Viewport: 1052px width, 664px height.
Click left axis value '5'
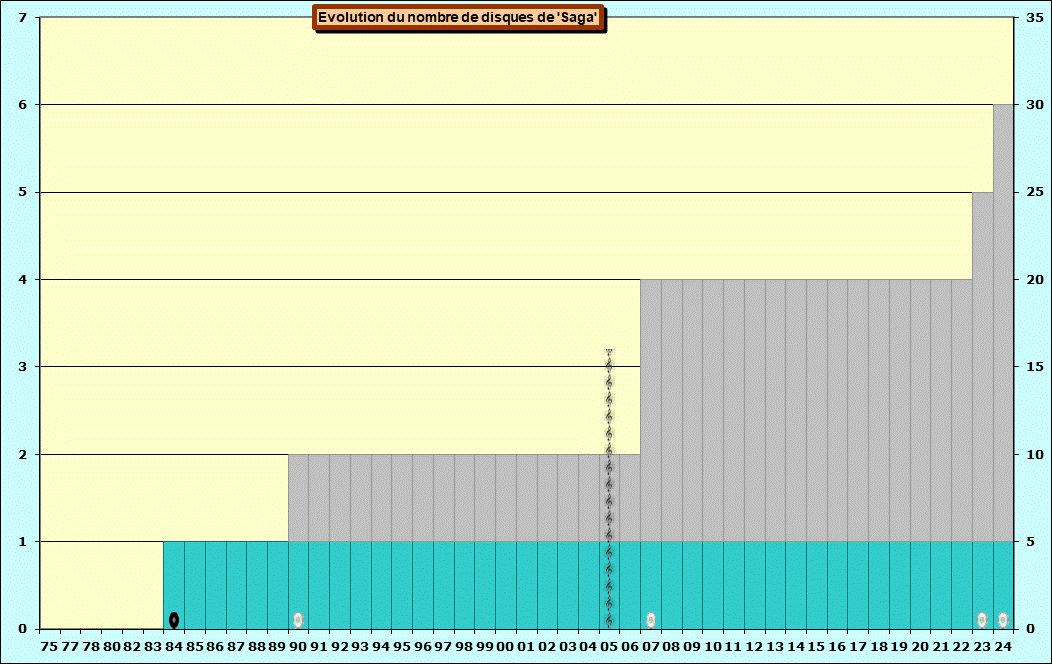coord(23,192)
